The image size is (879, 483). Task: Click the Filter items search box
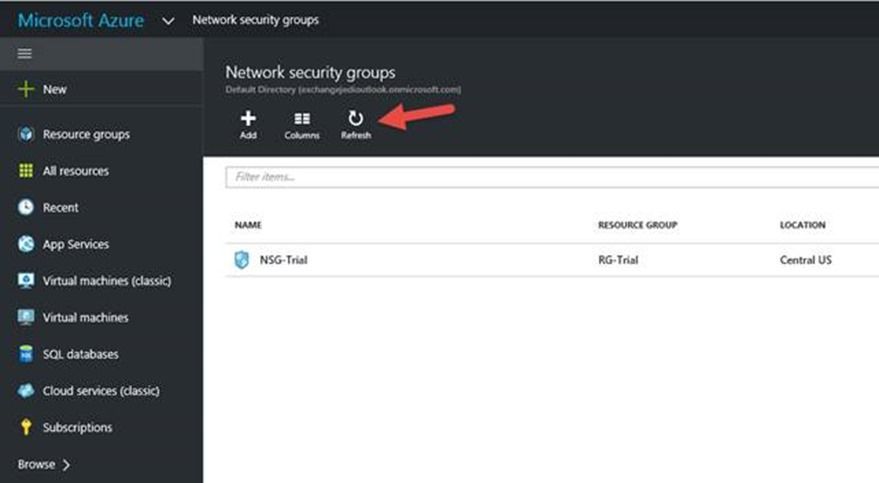point(552,177)
